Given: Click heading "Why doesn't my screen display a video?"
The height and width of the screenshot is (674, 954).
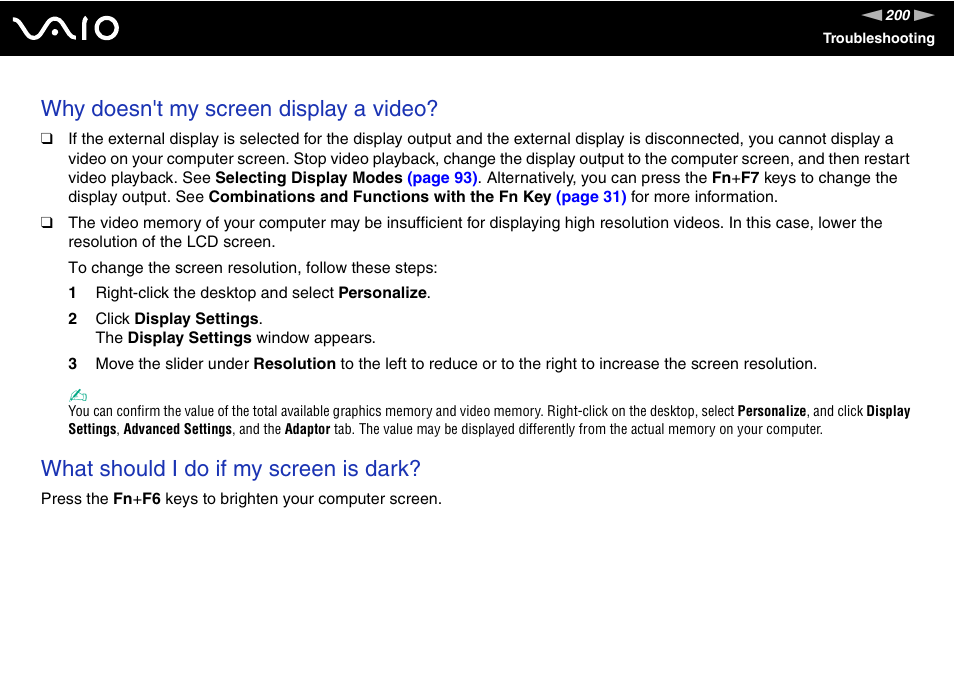Looking at the screenshot, I should [x=239, y=109].
